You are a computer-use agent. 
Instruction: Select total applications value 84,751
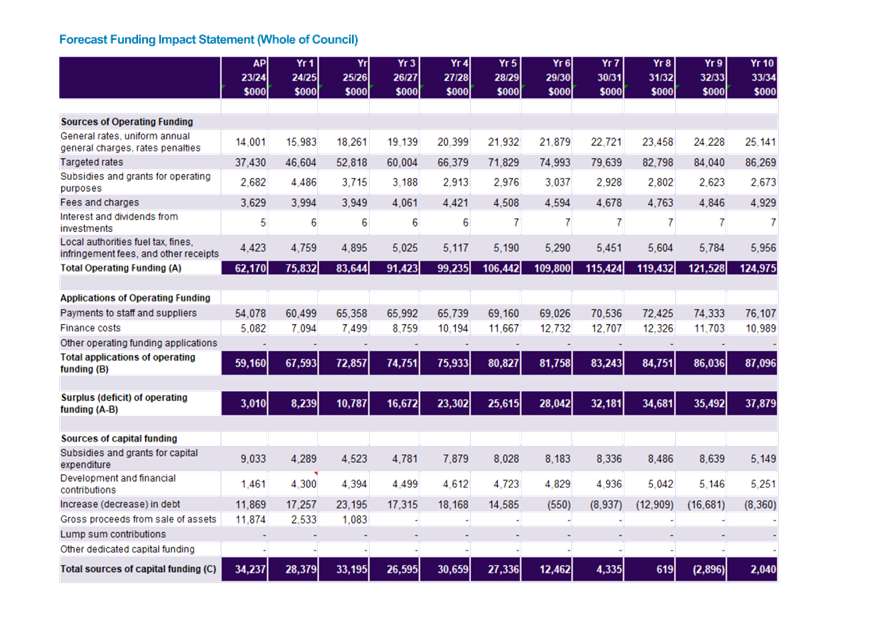pyautogui.click(x=658, y=363)
